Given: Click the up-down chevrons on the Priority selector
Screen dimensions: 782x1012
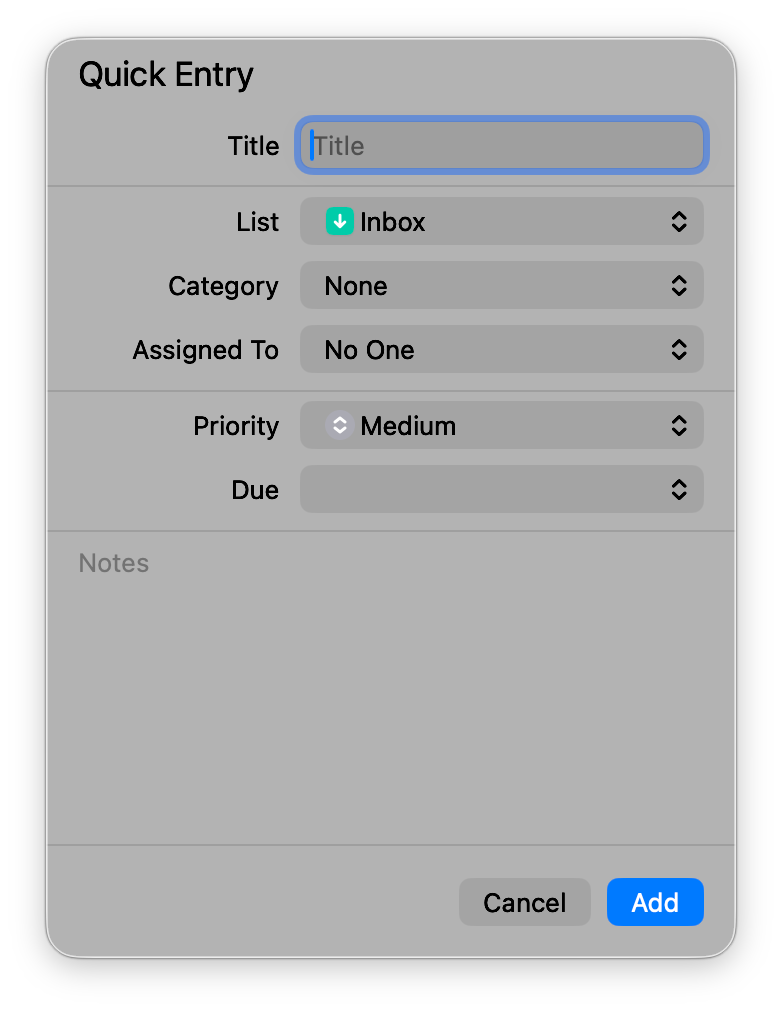Looking at the screenshot, I should (x=679, y=426).
